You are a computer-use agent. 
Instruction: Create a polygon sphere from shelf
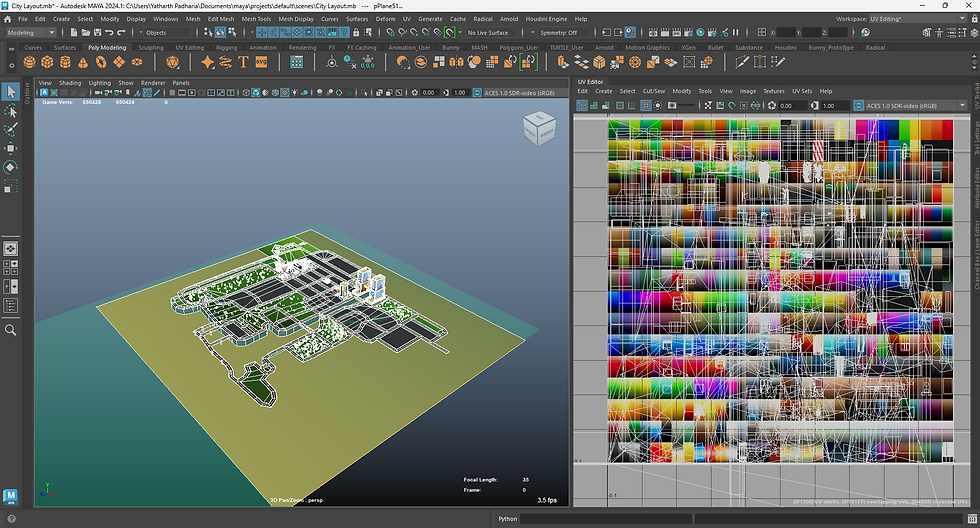pos(29,62)
